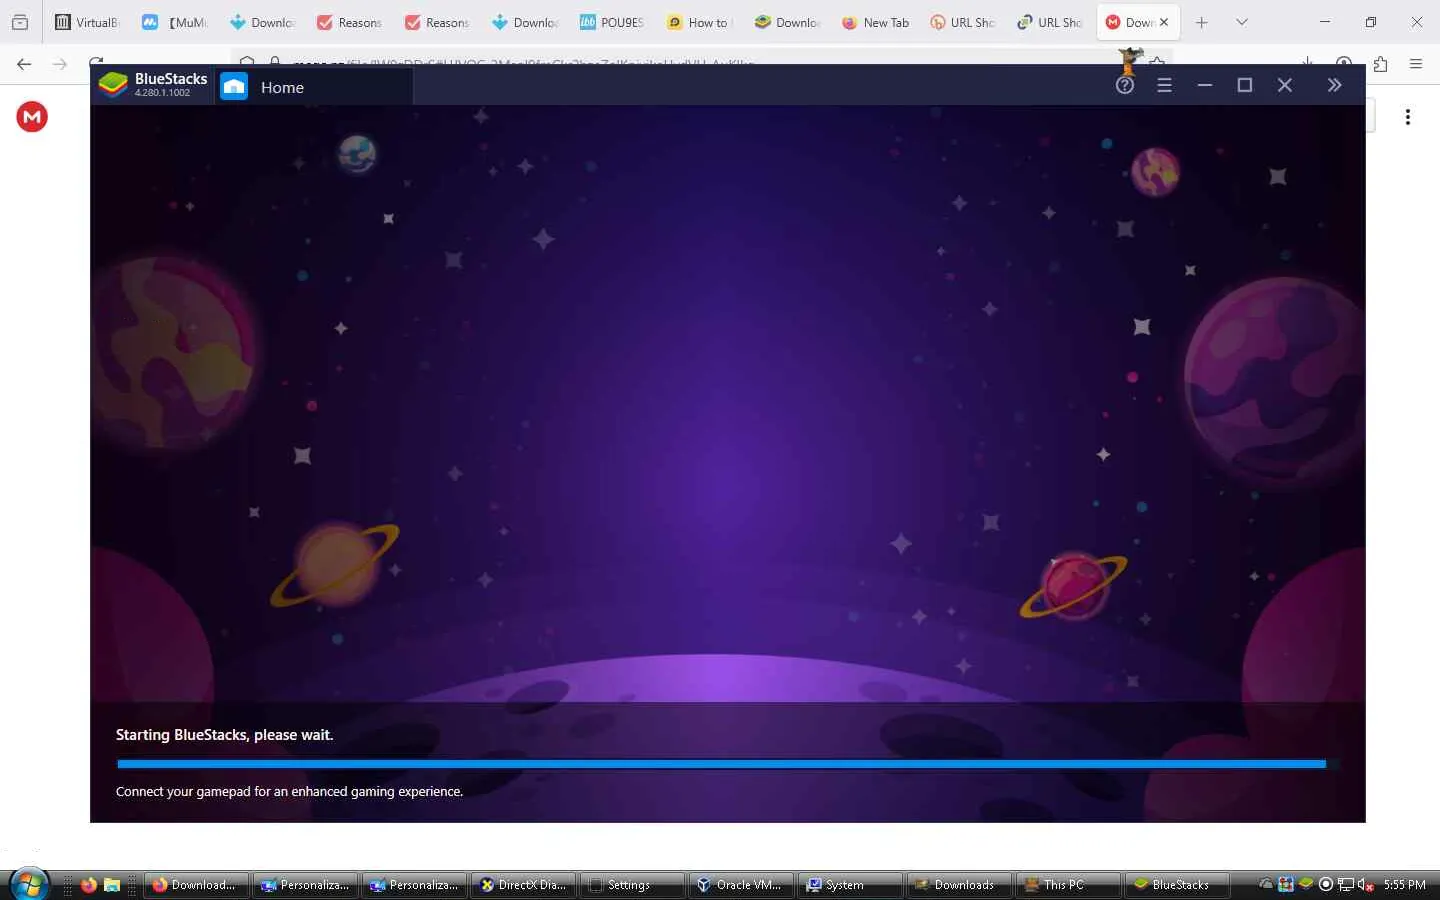Image resolution: width=1440 pixels, height=900 pixels.
Task: Open a new browser tab
Action: click(x=1202, y=22)
